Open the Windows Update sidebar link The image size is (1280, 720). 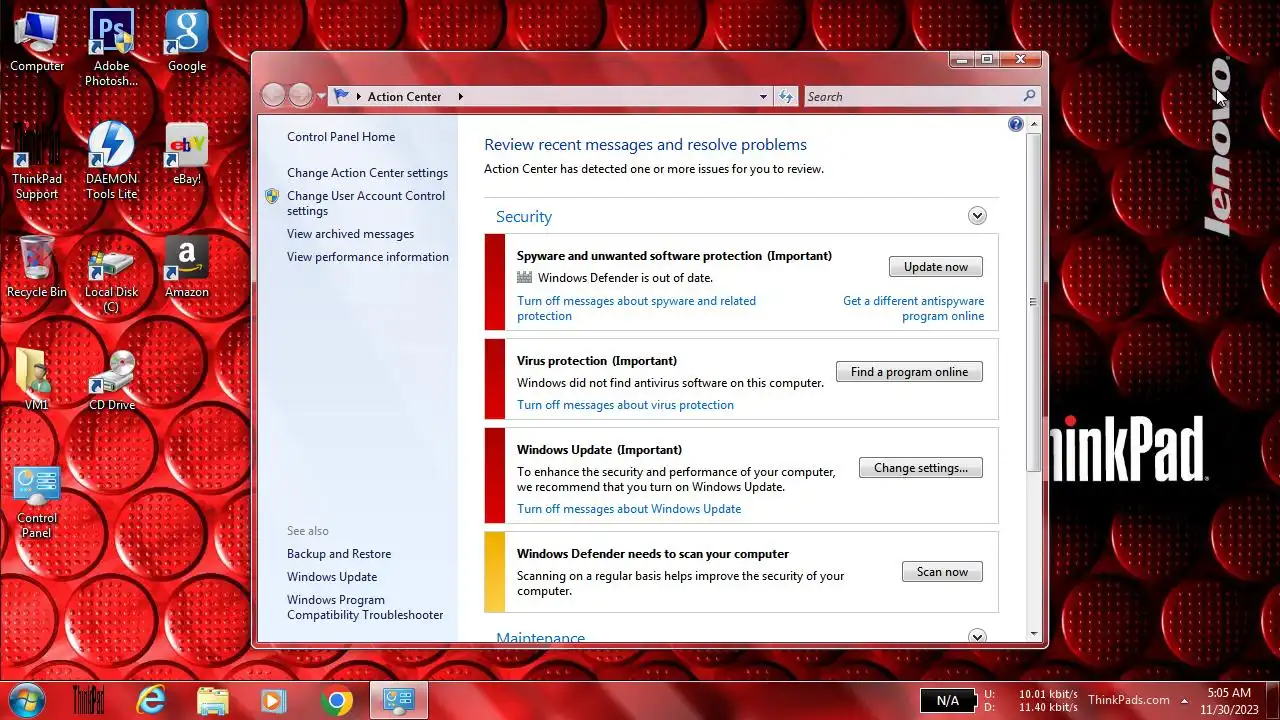332,577
